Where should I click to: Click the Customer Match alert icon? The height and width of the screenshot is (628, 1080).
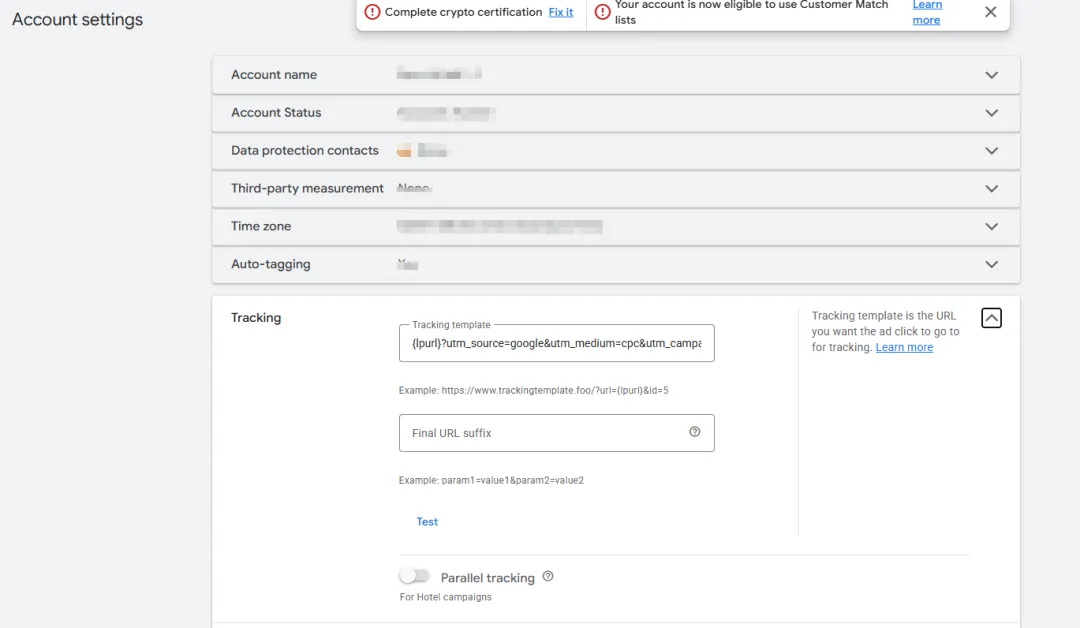pyautogui.click(x=602, y=12)
